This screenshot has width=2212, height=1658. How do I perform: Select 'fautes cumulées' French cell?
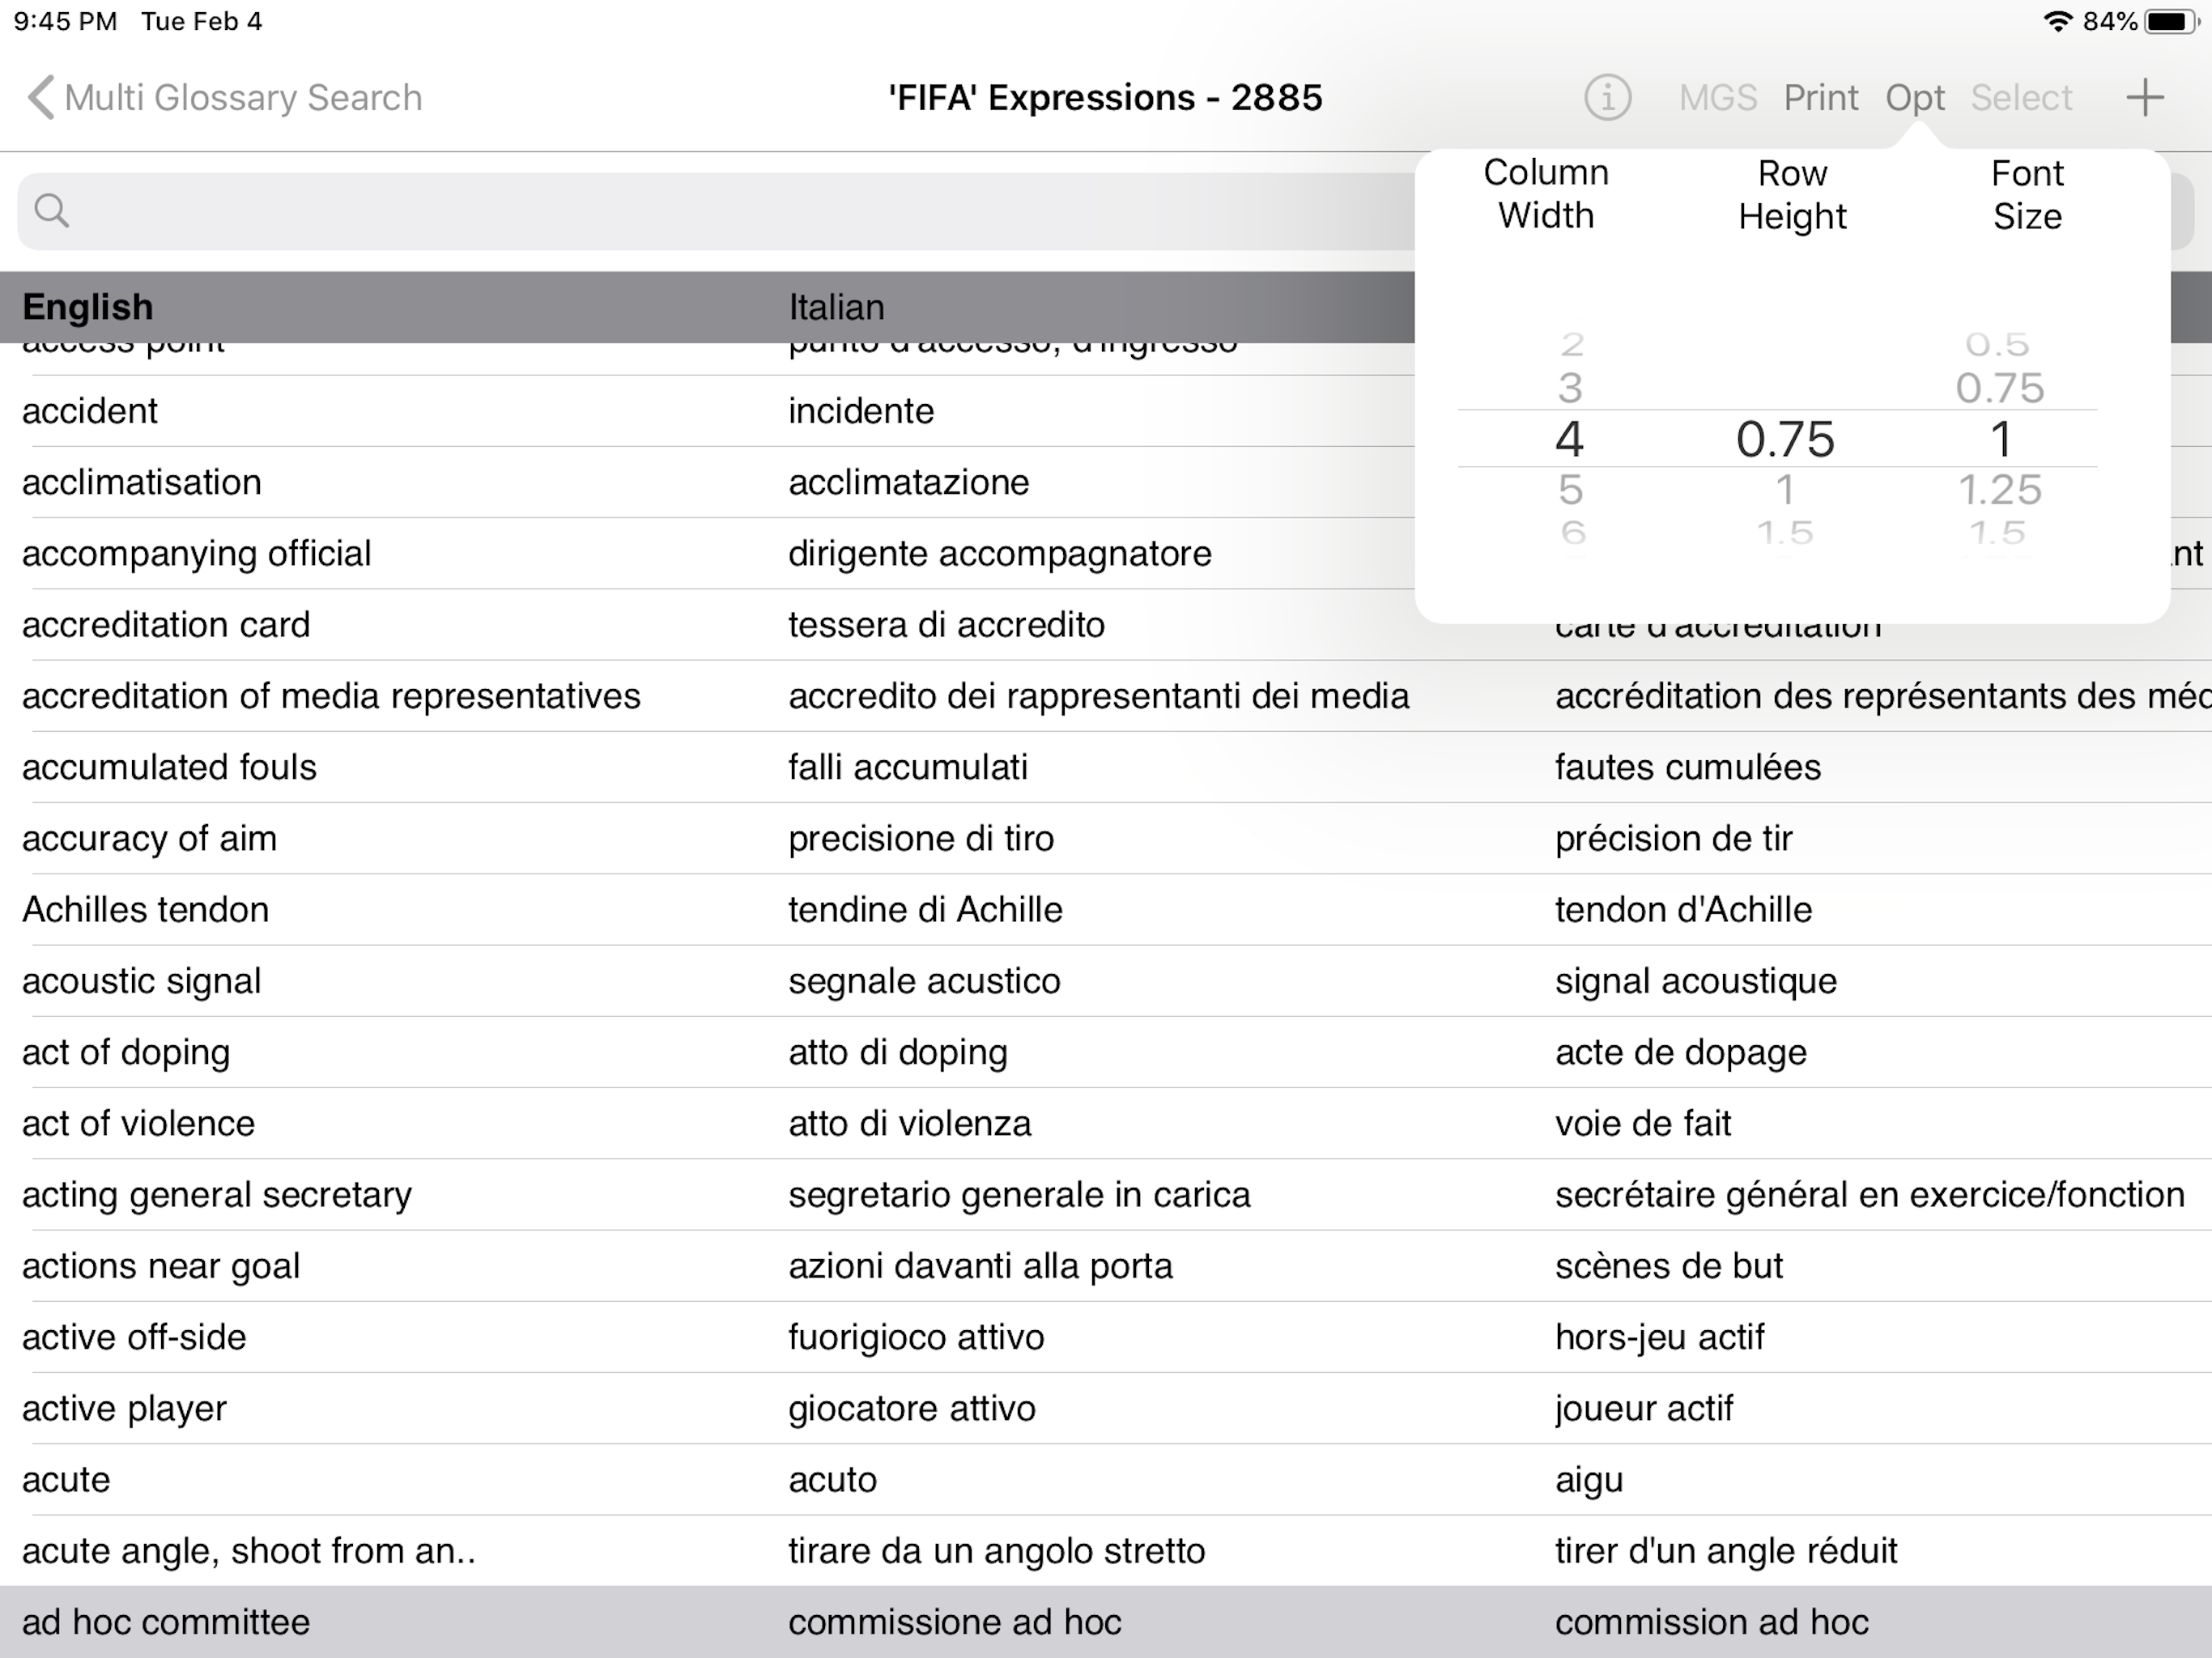[1688, 767]
